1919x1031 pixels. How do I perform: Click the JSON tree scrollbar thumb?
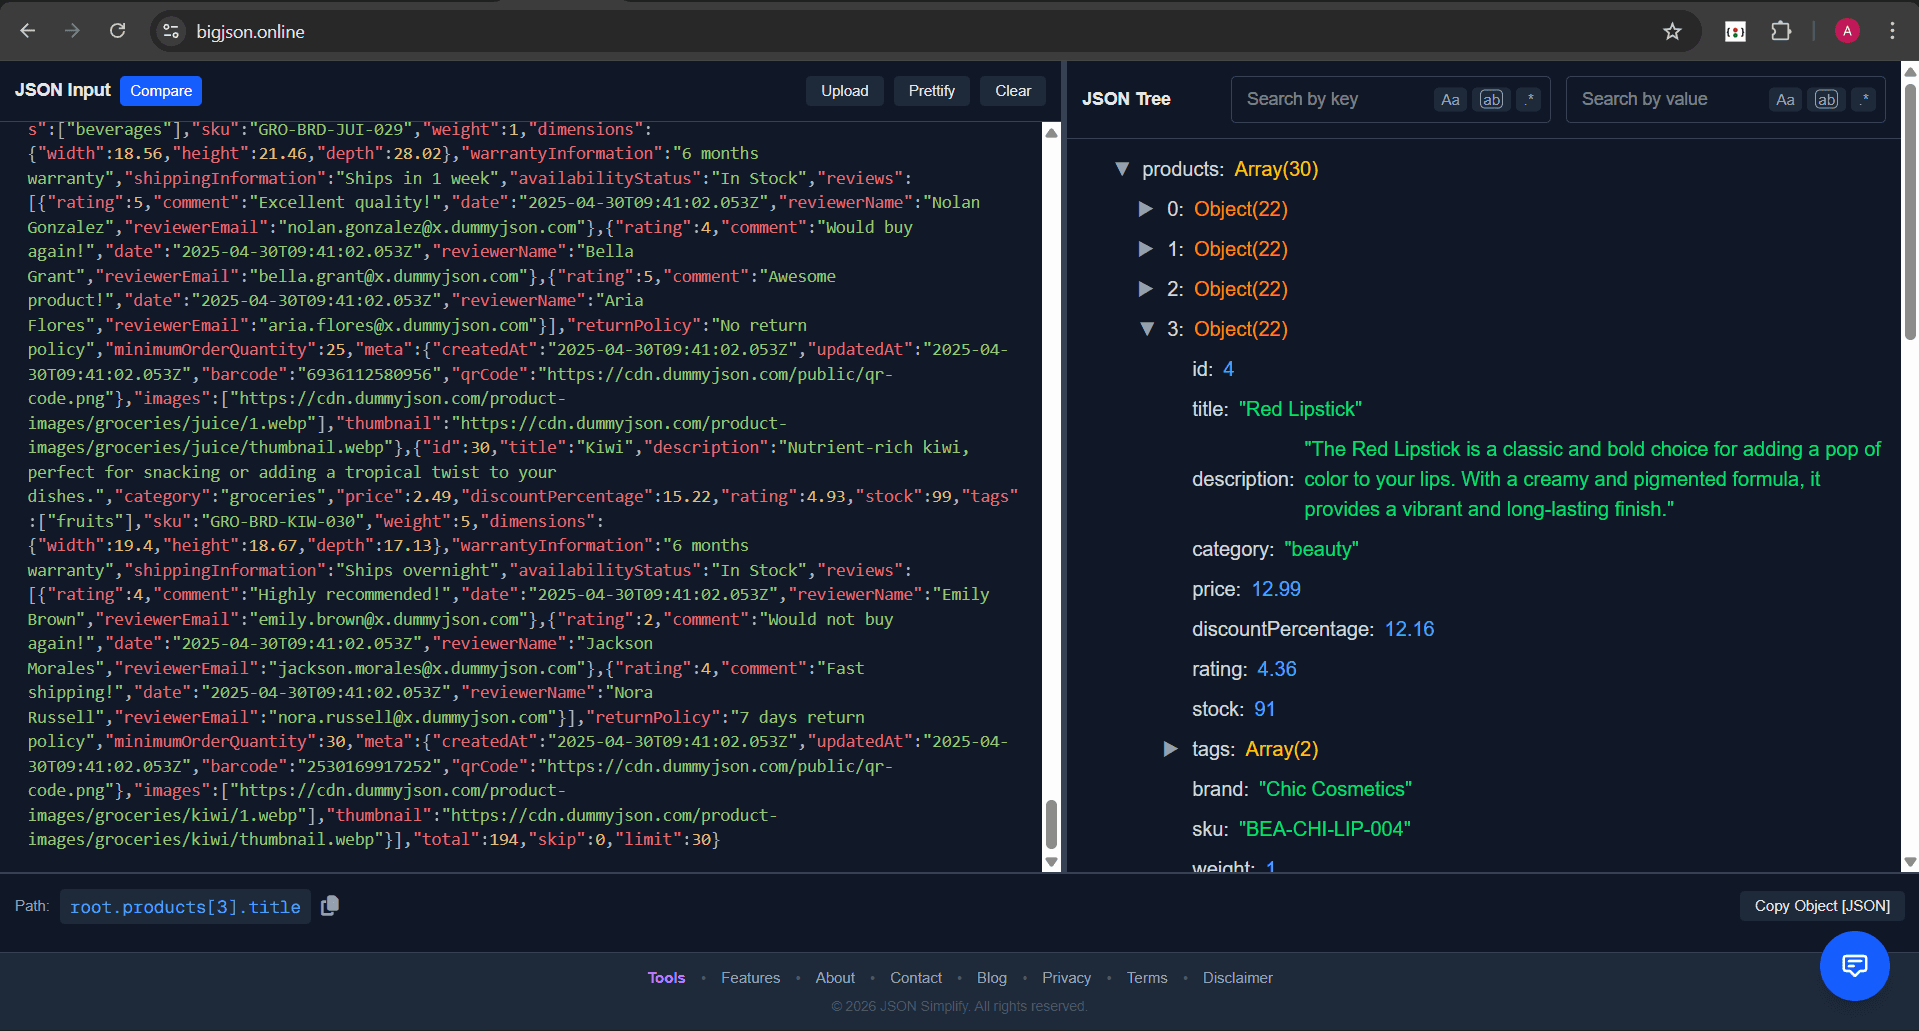pyautogui.click(x=1910, y=212)
